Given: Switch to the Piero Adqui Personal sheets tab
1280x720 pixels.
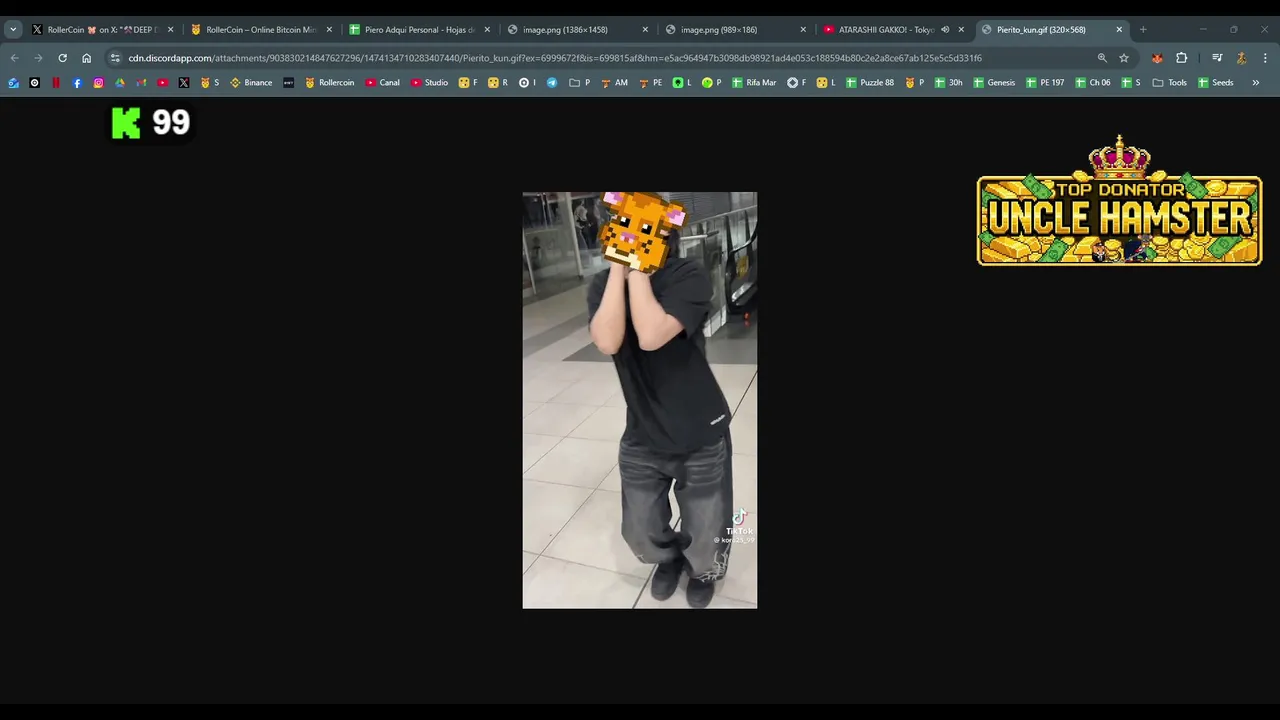Looking at the screenshot, I should pyautogui.click(x=419, y=30).
